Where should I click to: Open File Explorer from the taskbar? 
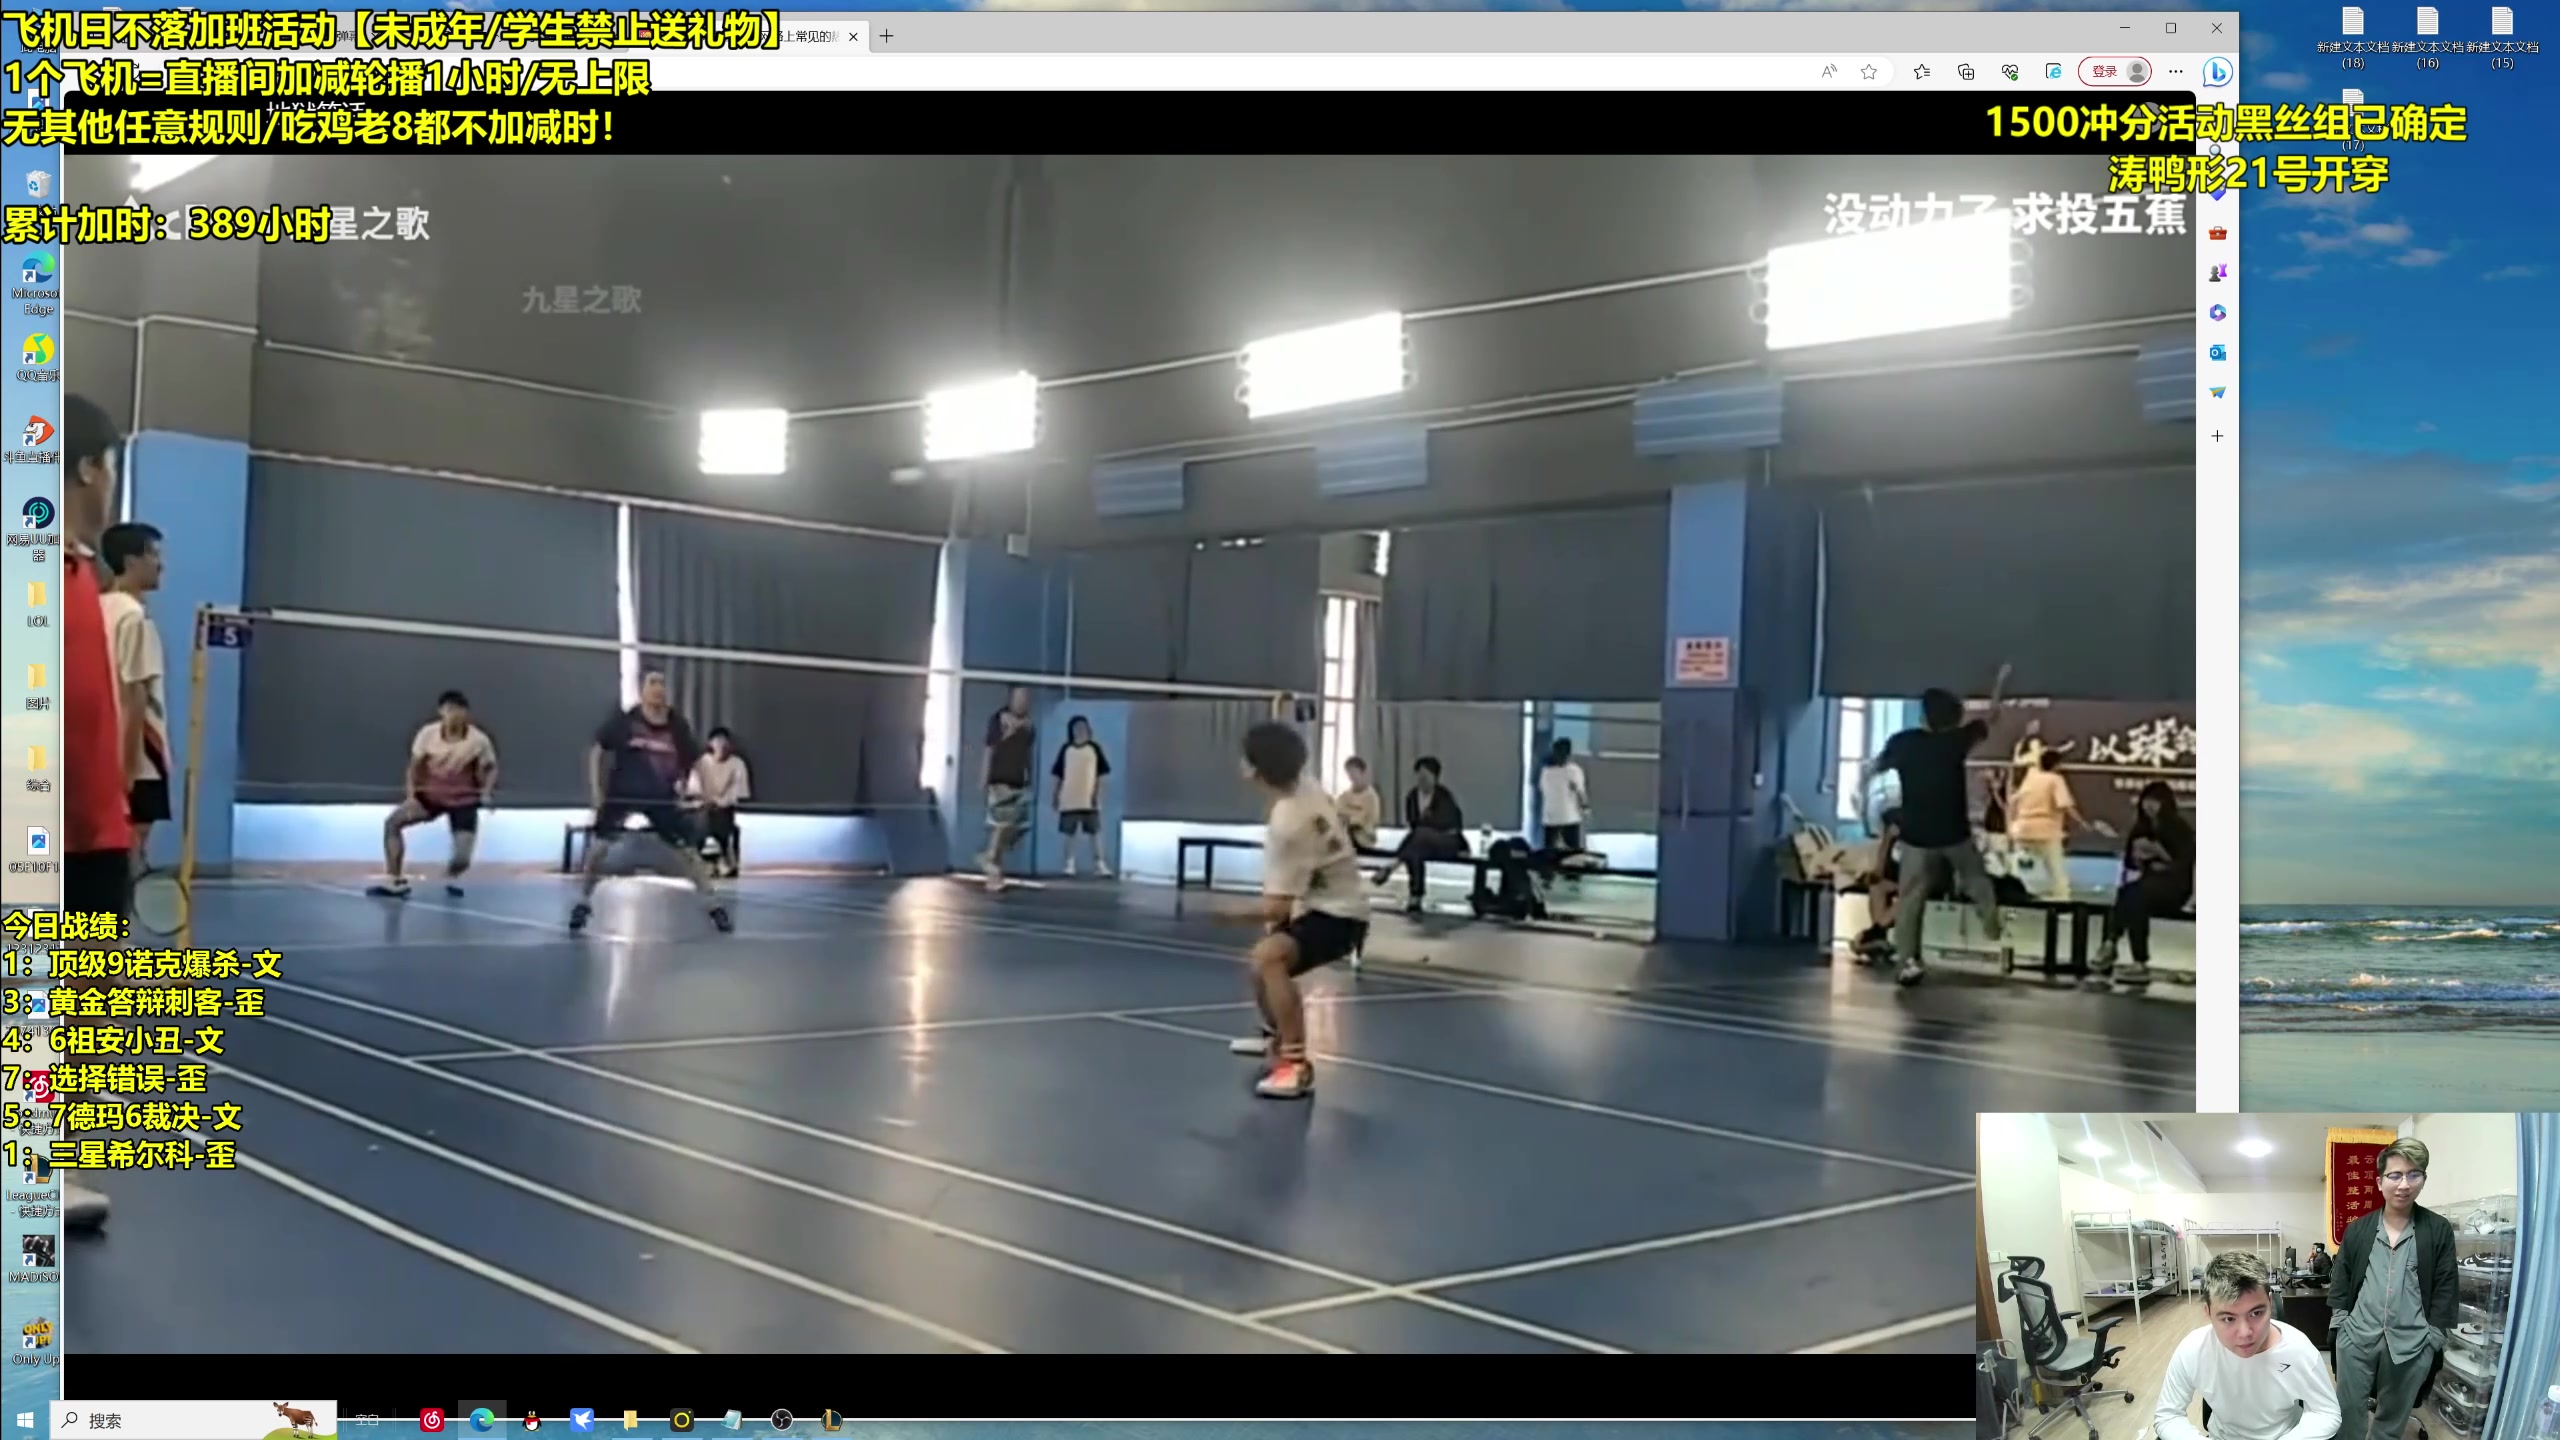pos(631,1420)
